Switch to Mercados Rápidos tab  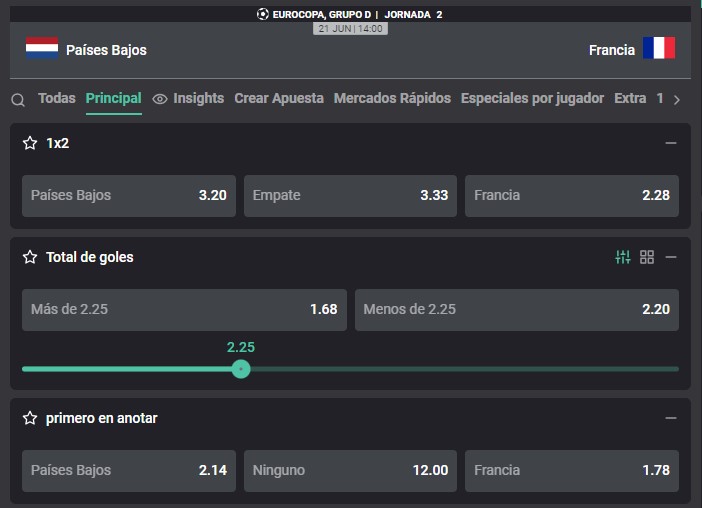[x=392, y=98]
